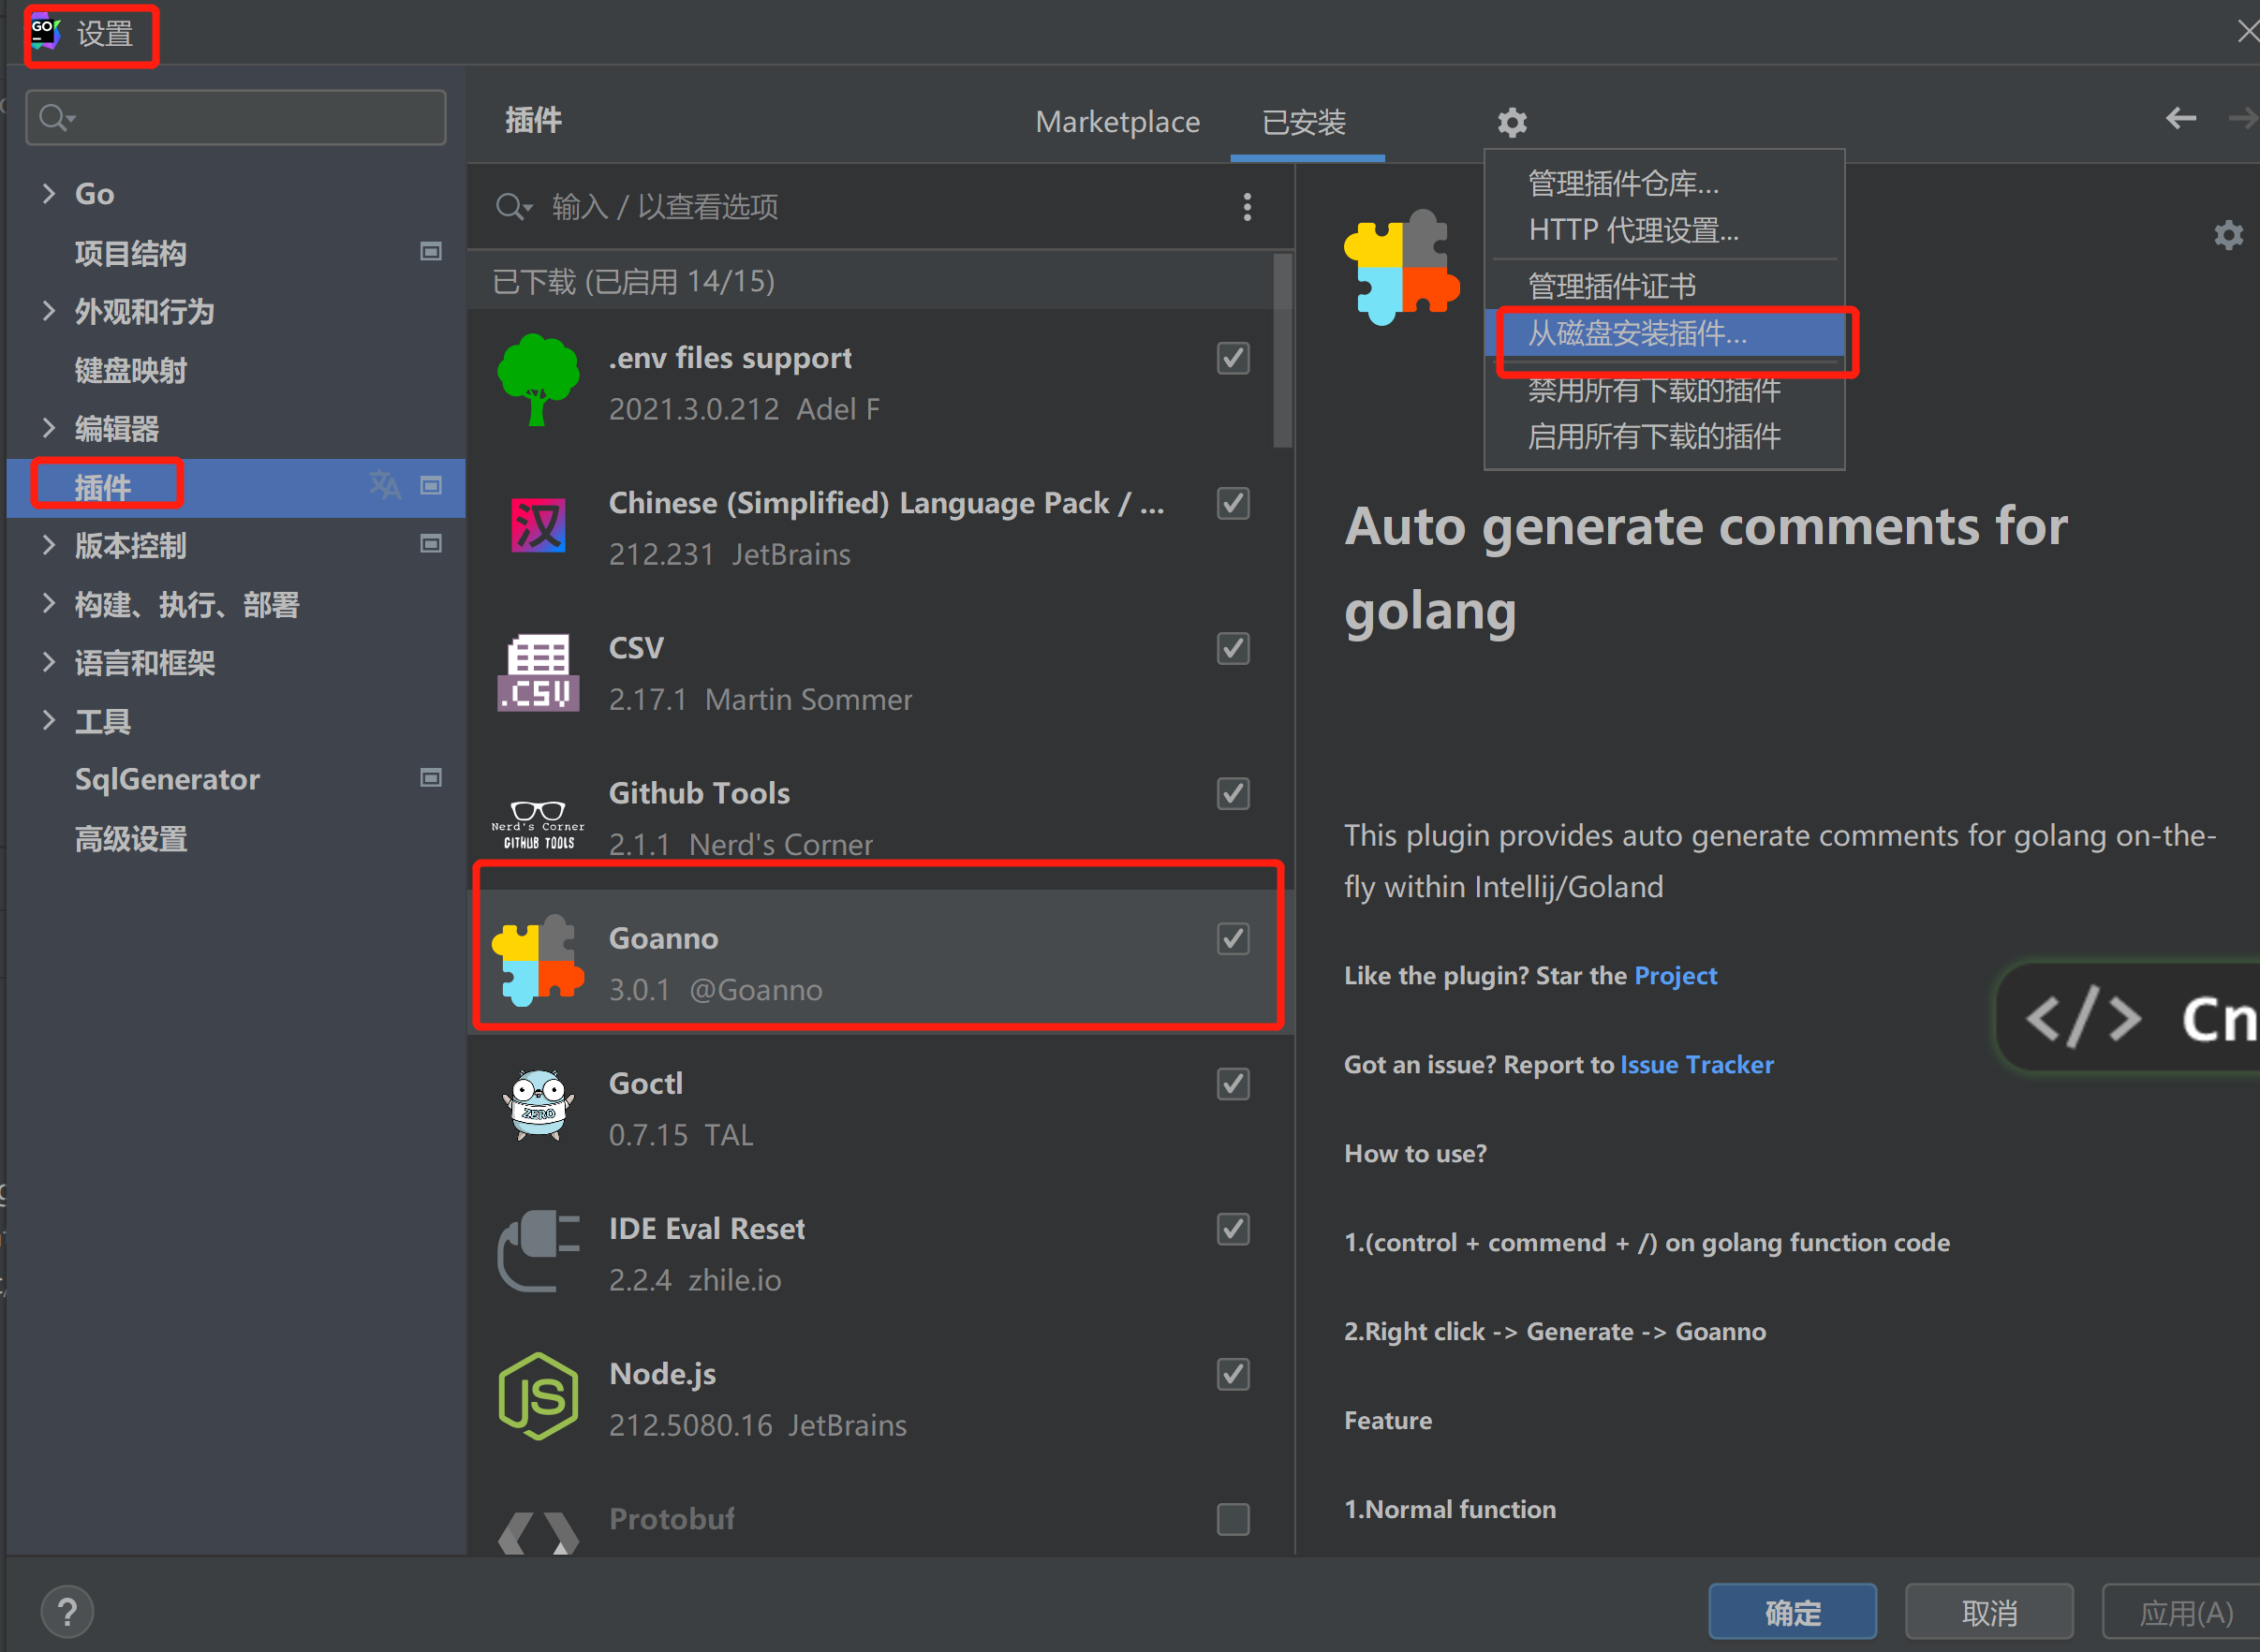Screen dimensions: 2260x1652
Task: Click the project-level icon in 插件 row
Action: click(x=431, y=485)
